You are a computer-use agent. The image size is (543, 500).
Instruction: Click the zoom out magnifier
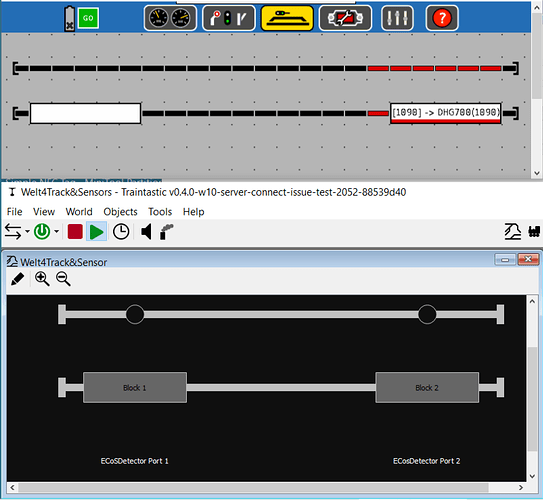pyautogui.click(x=63, y=279)
